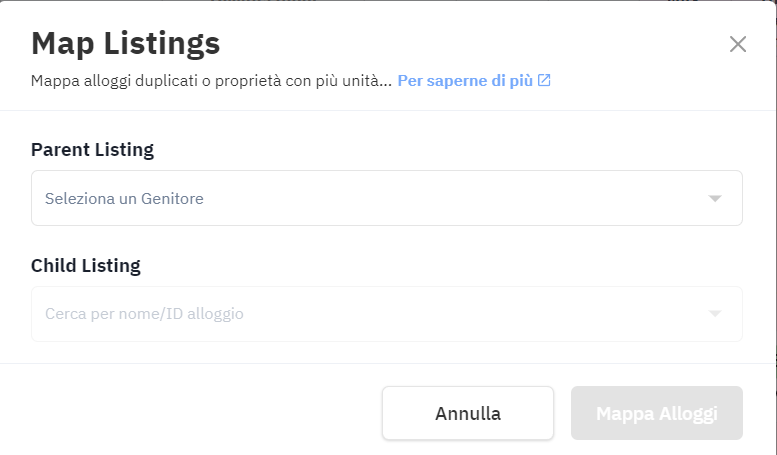Screen dimensions: 777x455
Task: Click the Child Listing label
Action: pyautogui.click(x=86, y=266)
